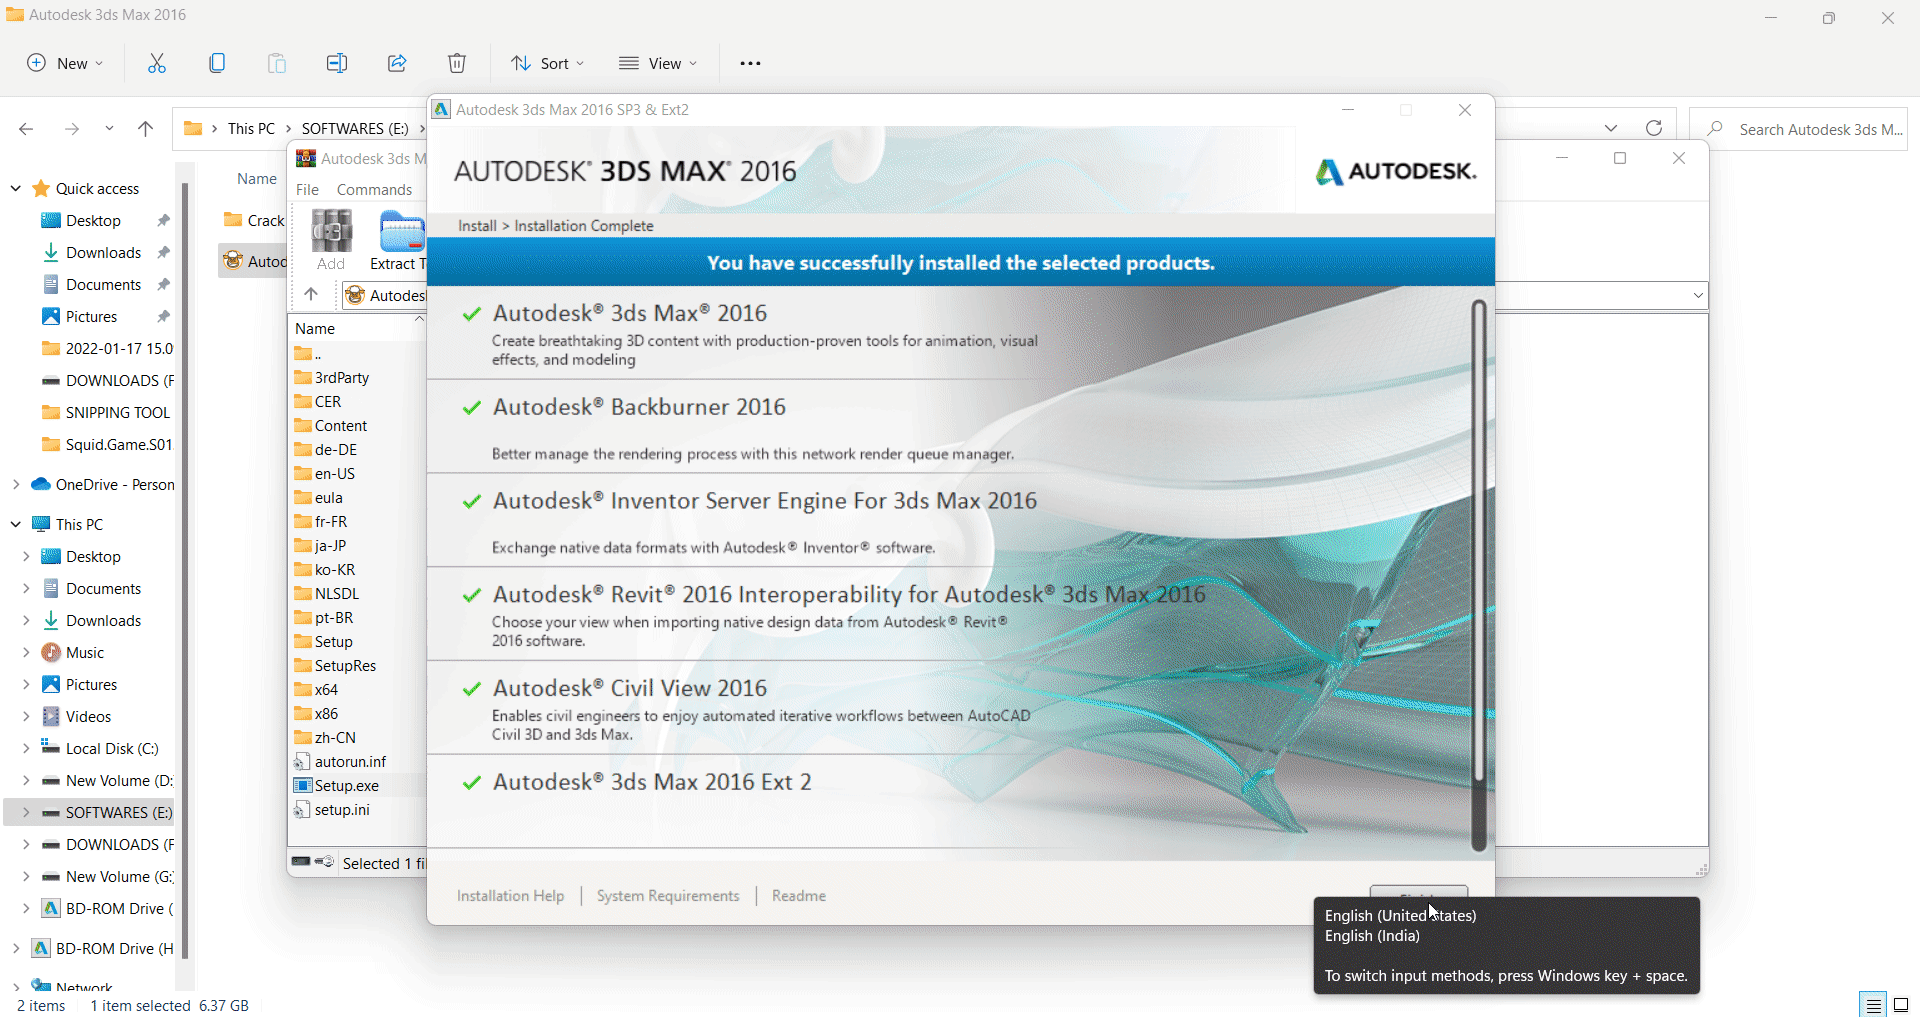Viewport: 1920px width, 1017px height.
Task: Open Documents under This PC
Action: [92, 588]
